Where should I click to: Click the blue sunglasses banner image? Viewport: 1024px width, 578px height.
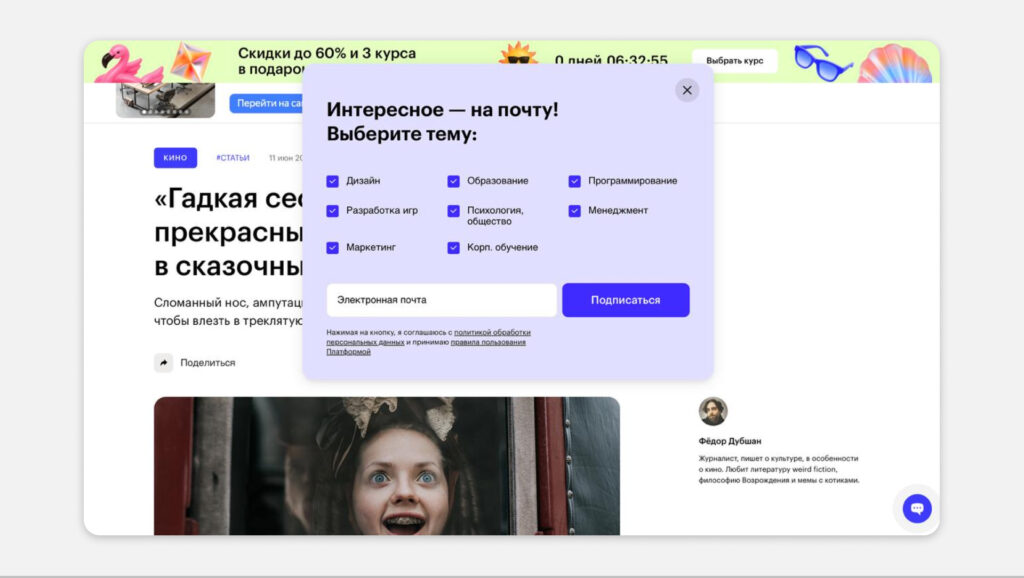pos(822,63)
